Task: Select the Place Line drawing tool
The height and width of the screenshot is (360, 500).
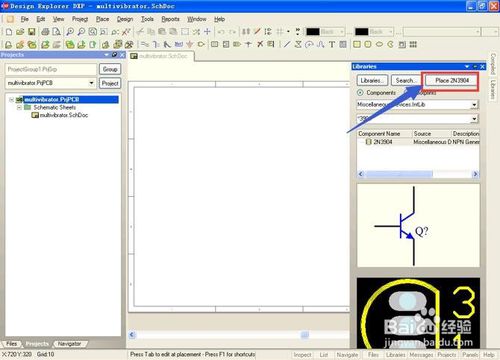Action: tap(287, 44)
